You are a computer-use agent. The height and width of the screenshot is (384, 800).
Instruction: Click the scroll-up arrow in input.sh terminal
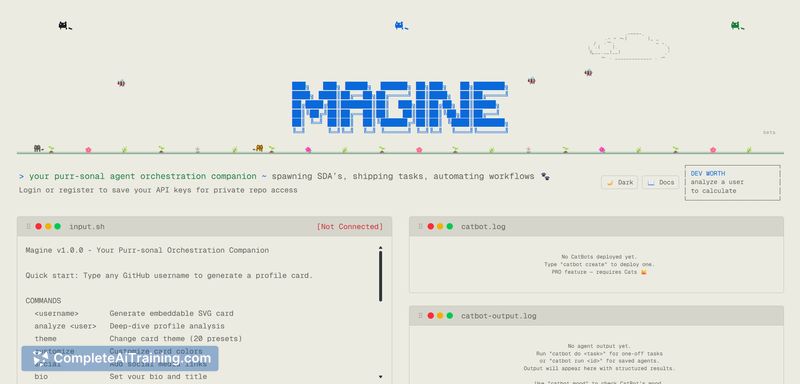(380, 248)
